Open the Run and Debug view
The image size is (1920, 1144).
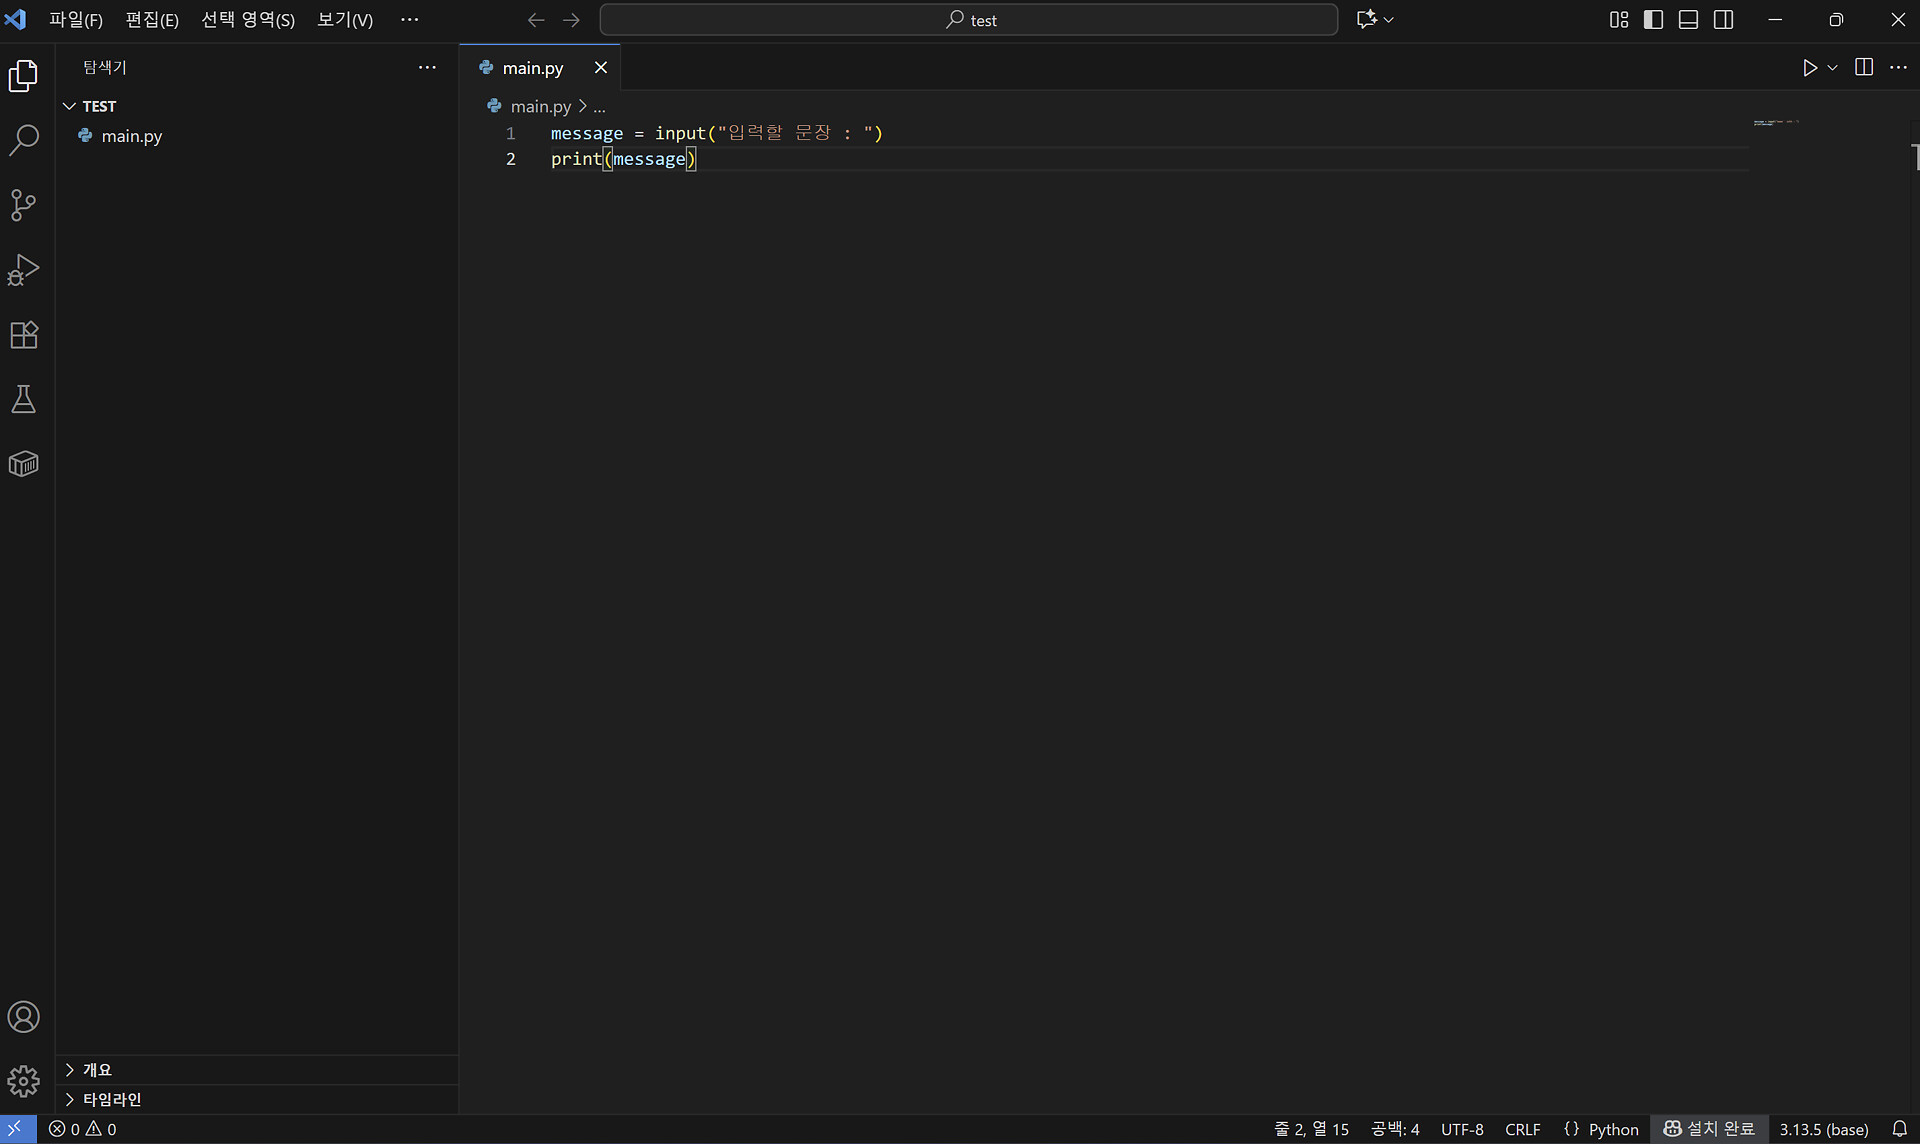point(23,270)
